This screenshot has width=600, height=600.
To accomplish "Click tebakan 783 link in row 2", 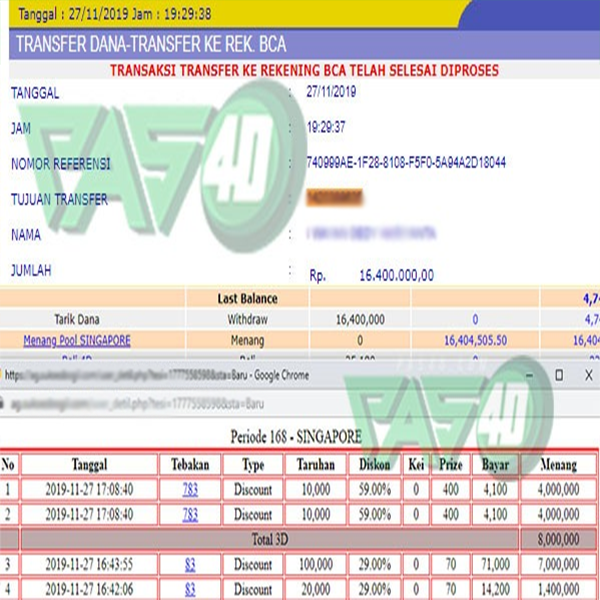I will [190, 514].
